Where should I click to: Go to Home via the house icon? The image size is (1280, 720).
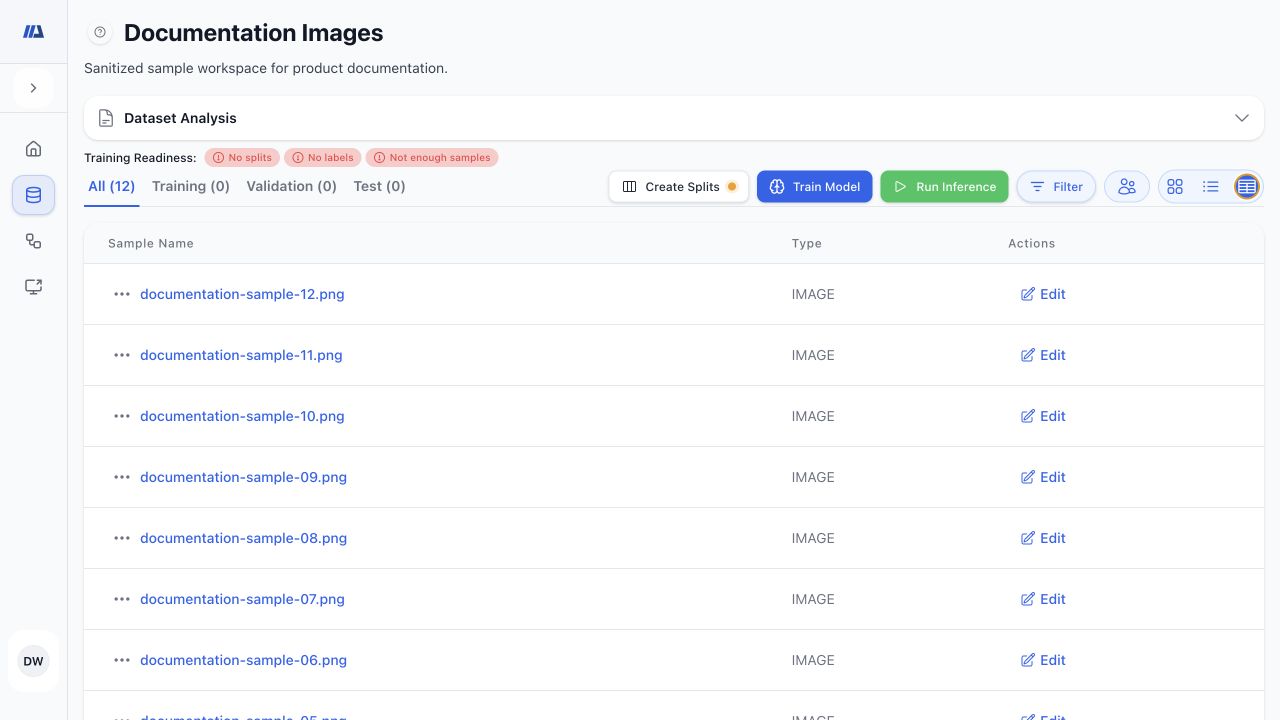[x=33, y=149]
